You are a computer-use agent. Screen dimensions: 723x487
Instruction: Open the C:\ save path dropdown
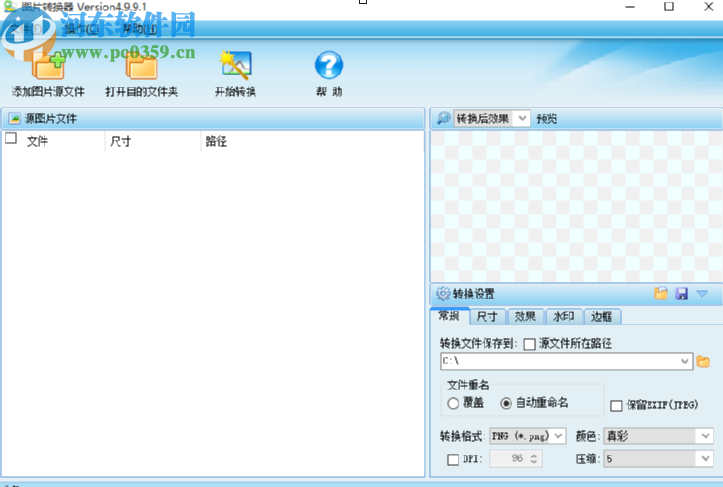pos(685,361)
